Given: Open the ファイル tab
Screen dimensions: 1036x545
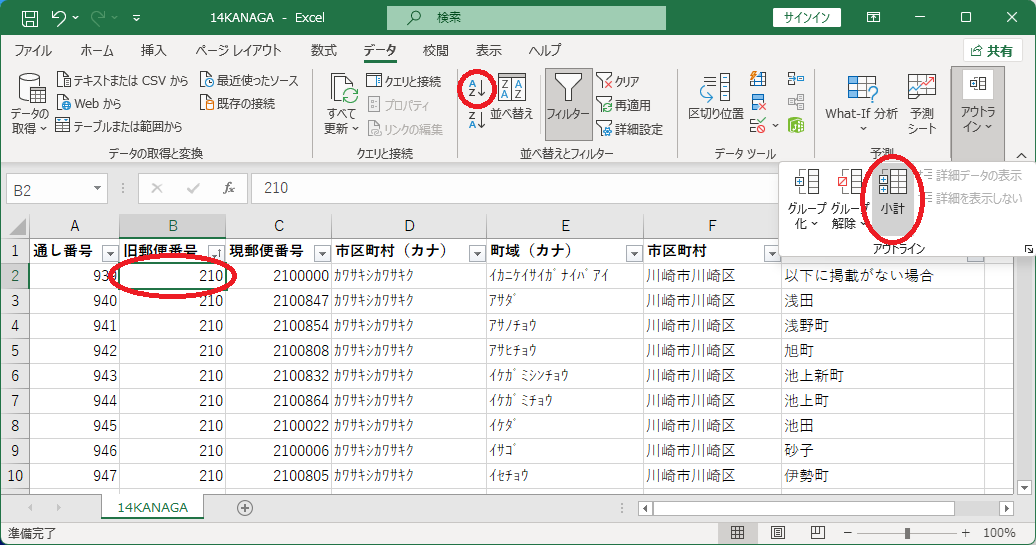Looking at the screenshot, I should [33, 50].
